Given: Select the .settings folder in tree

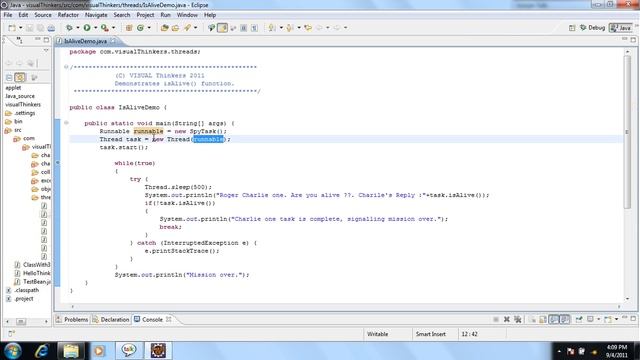Looking at the screenshot, I should point(20,113).
